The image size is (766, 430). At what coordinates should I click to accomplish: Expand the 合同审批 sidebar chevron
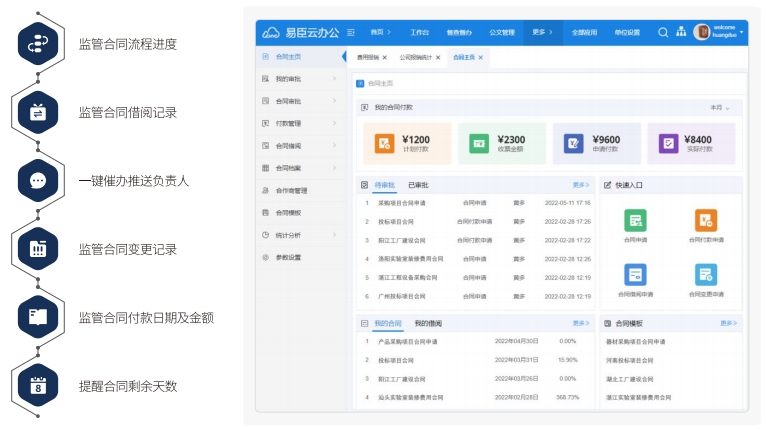335,101
